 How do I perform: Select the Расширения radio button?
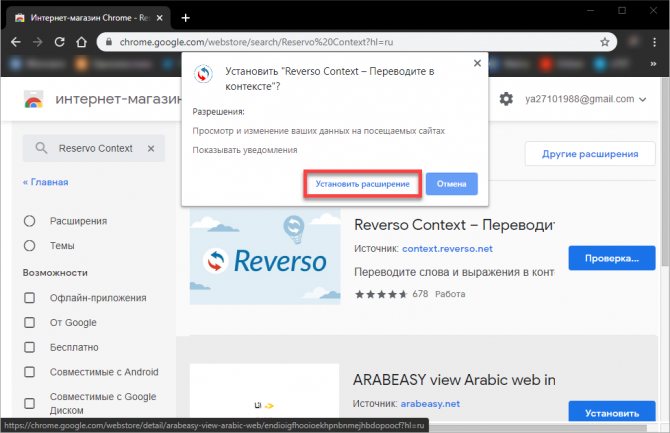(x=29, y=221)
